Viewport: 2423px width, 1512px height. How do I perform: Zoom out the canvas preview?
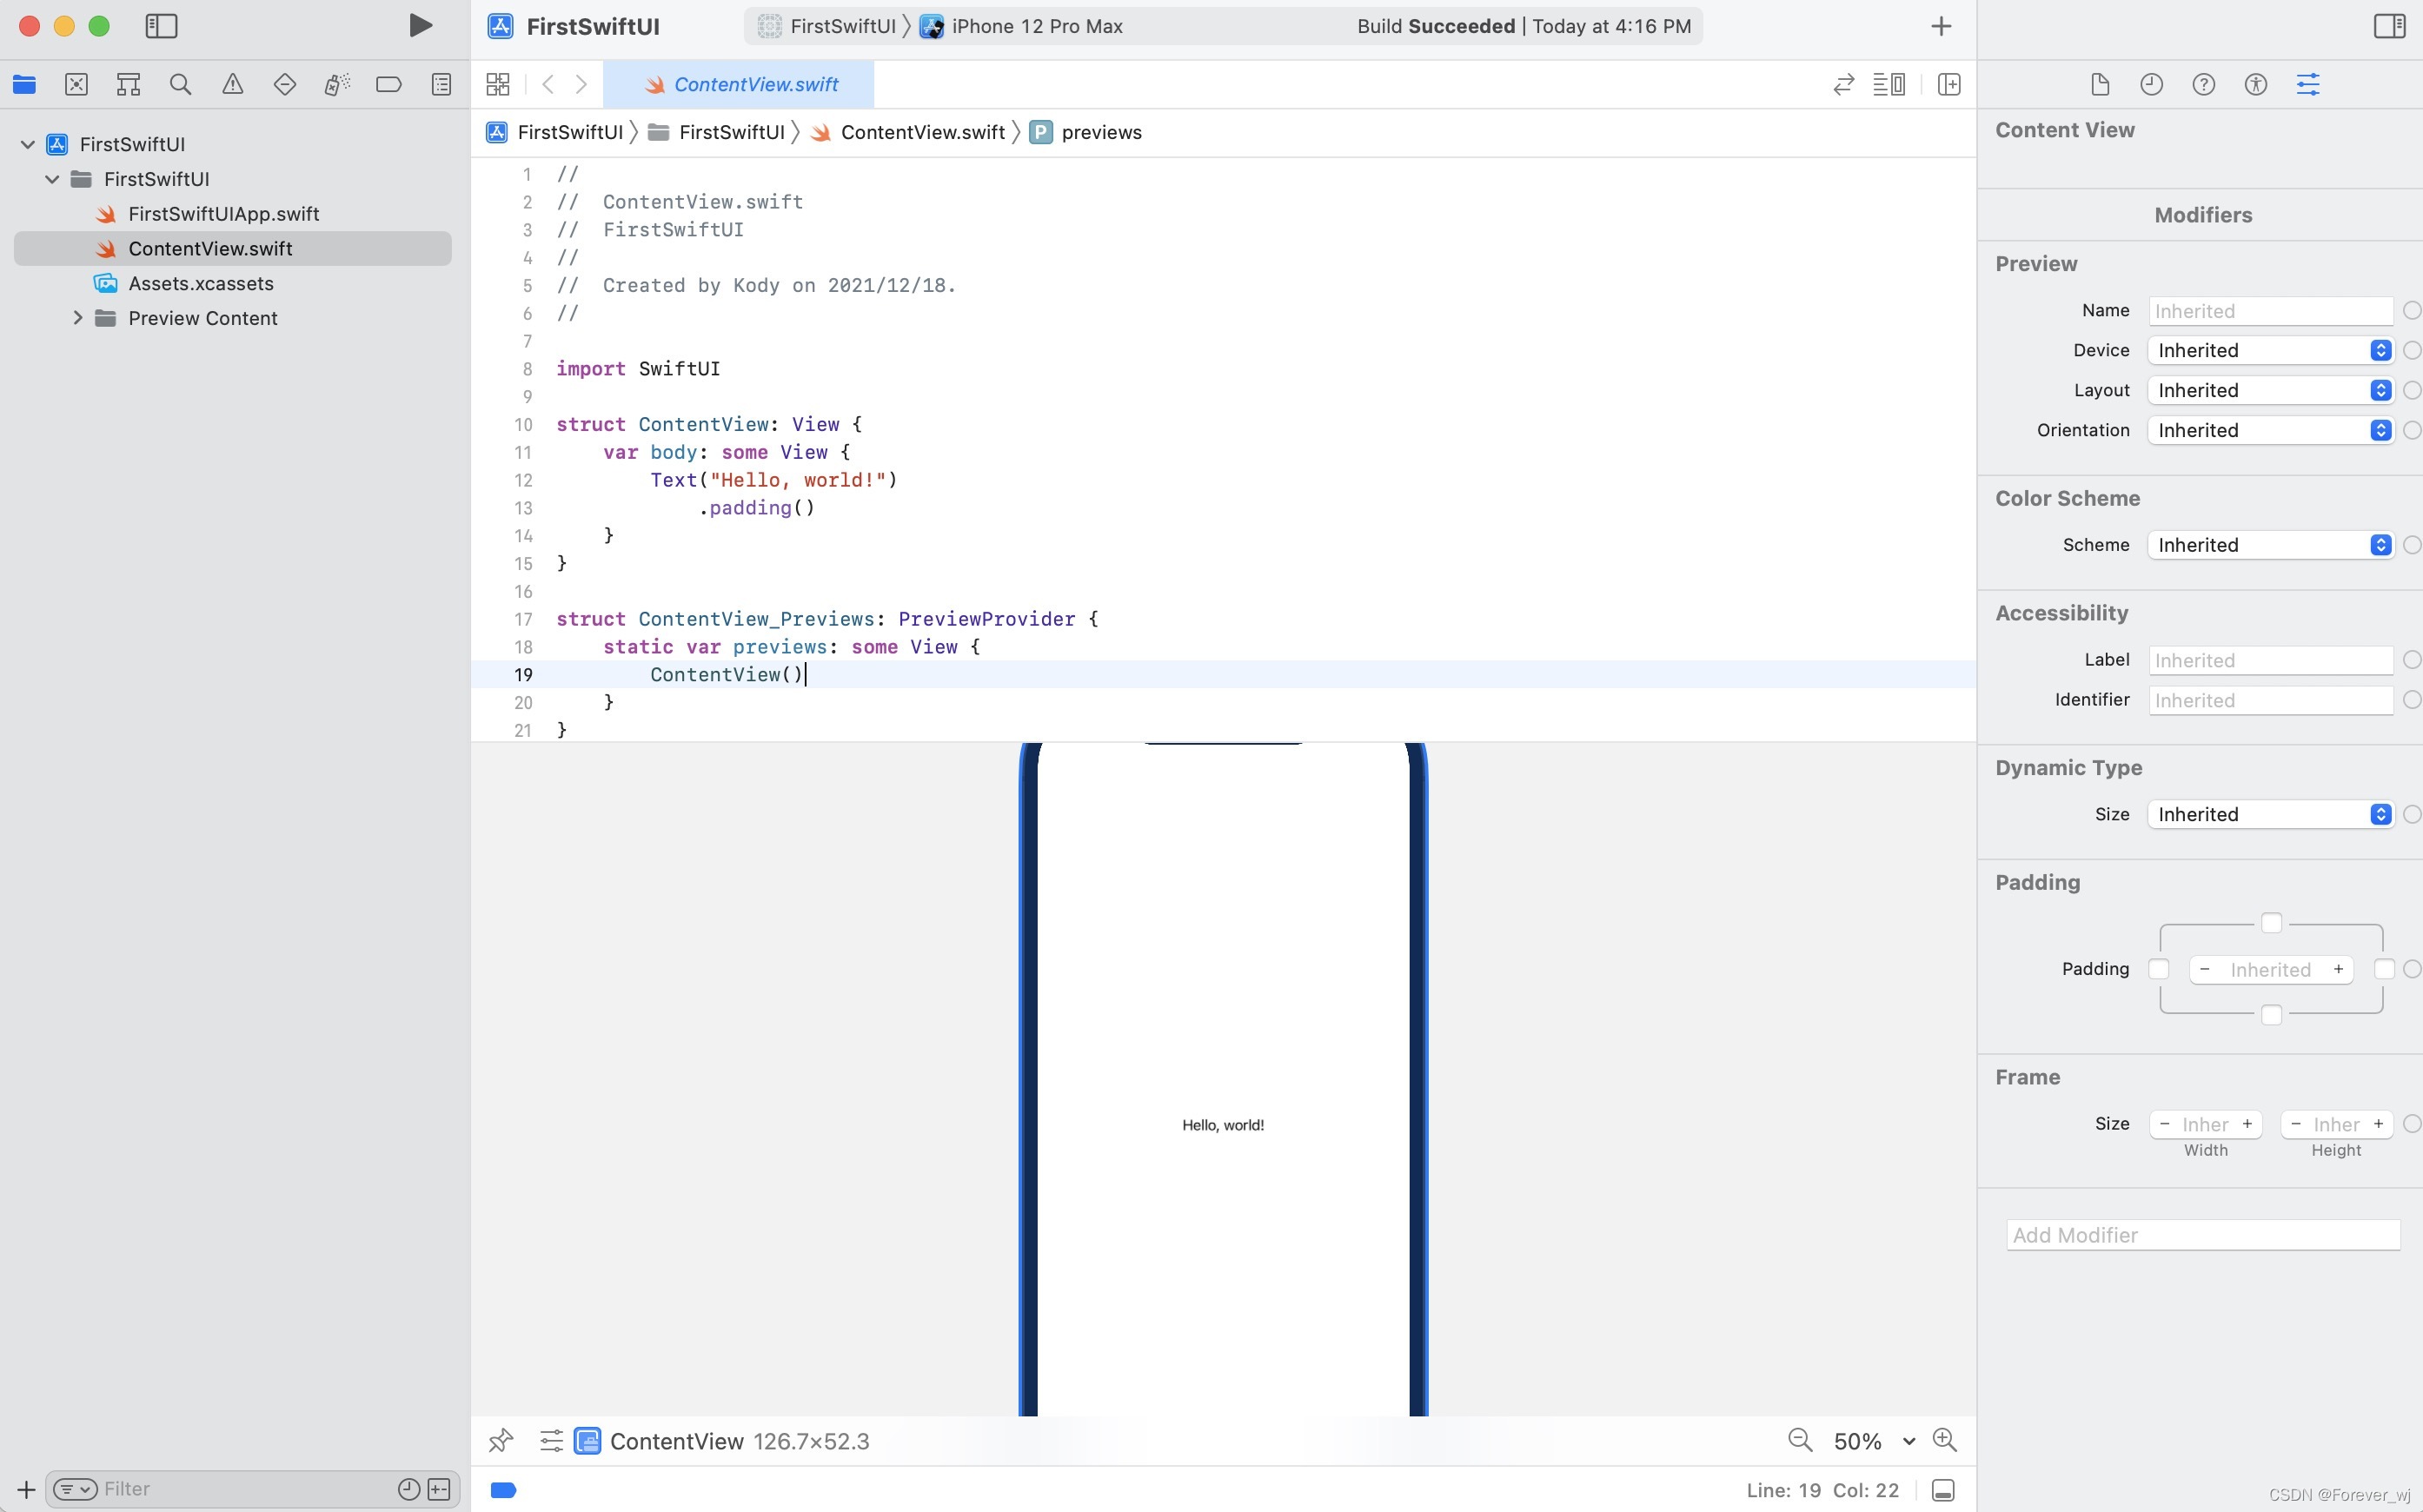(x=1799, y=1440)
